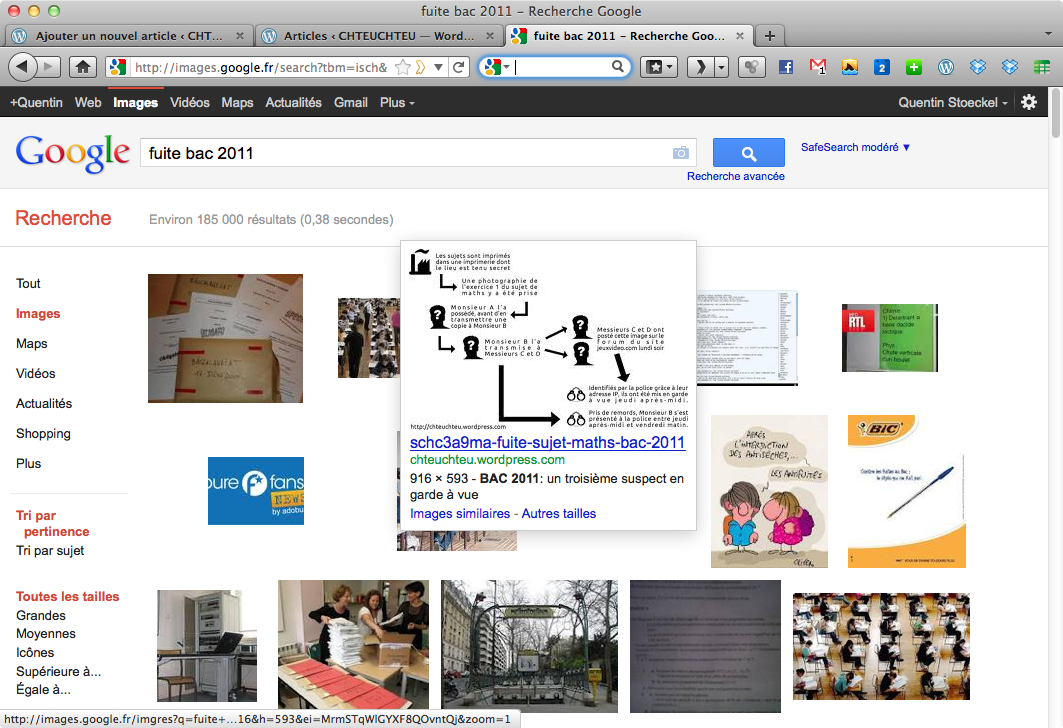
Task: Click the RSS feed icon in address bar
Action: point(420,67)
